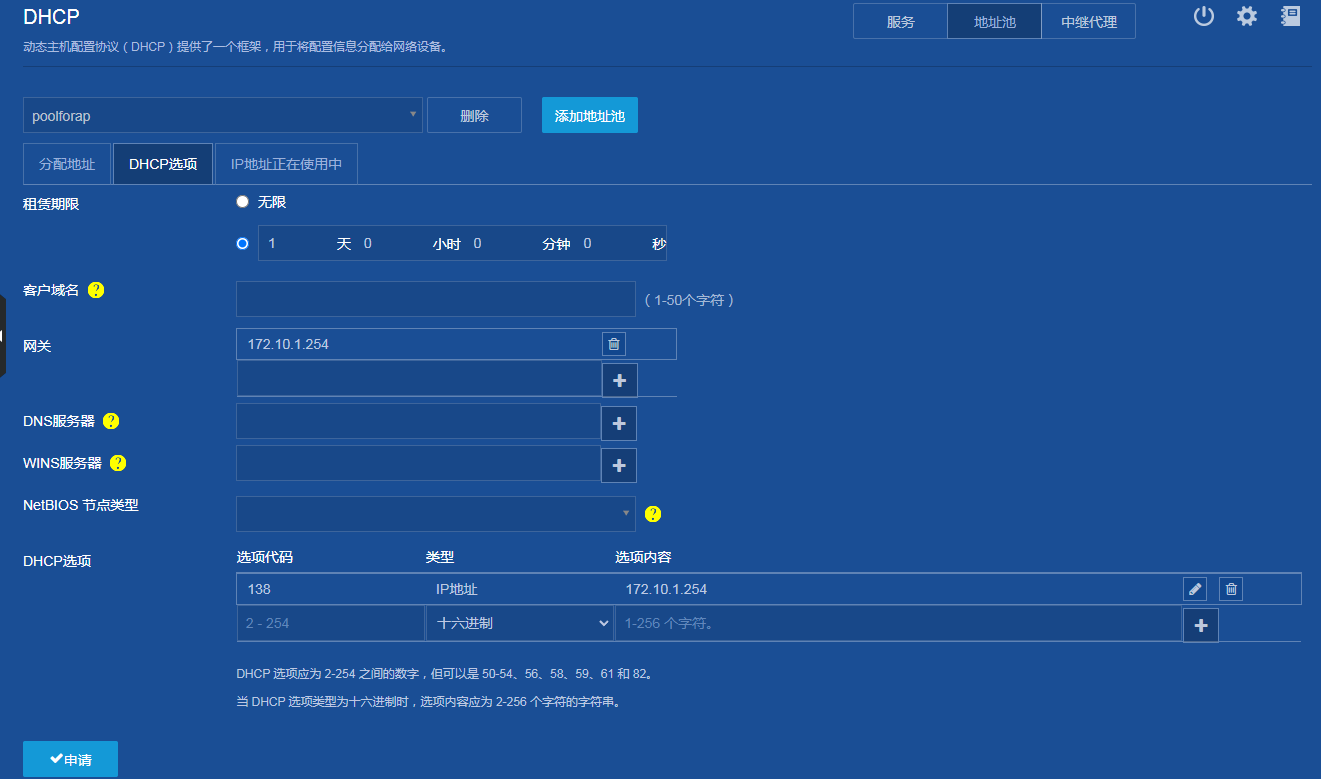Open the poolforap address pool dropdown
1321x779 pixels.
click(222, 115)
